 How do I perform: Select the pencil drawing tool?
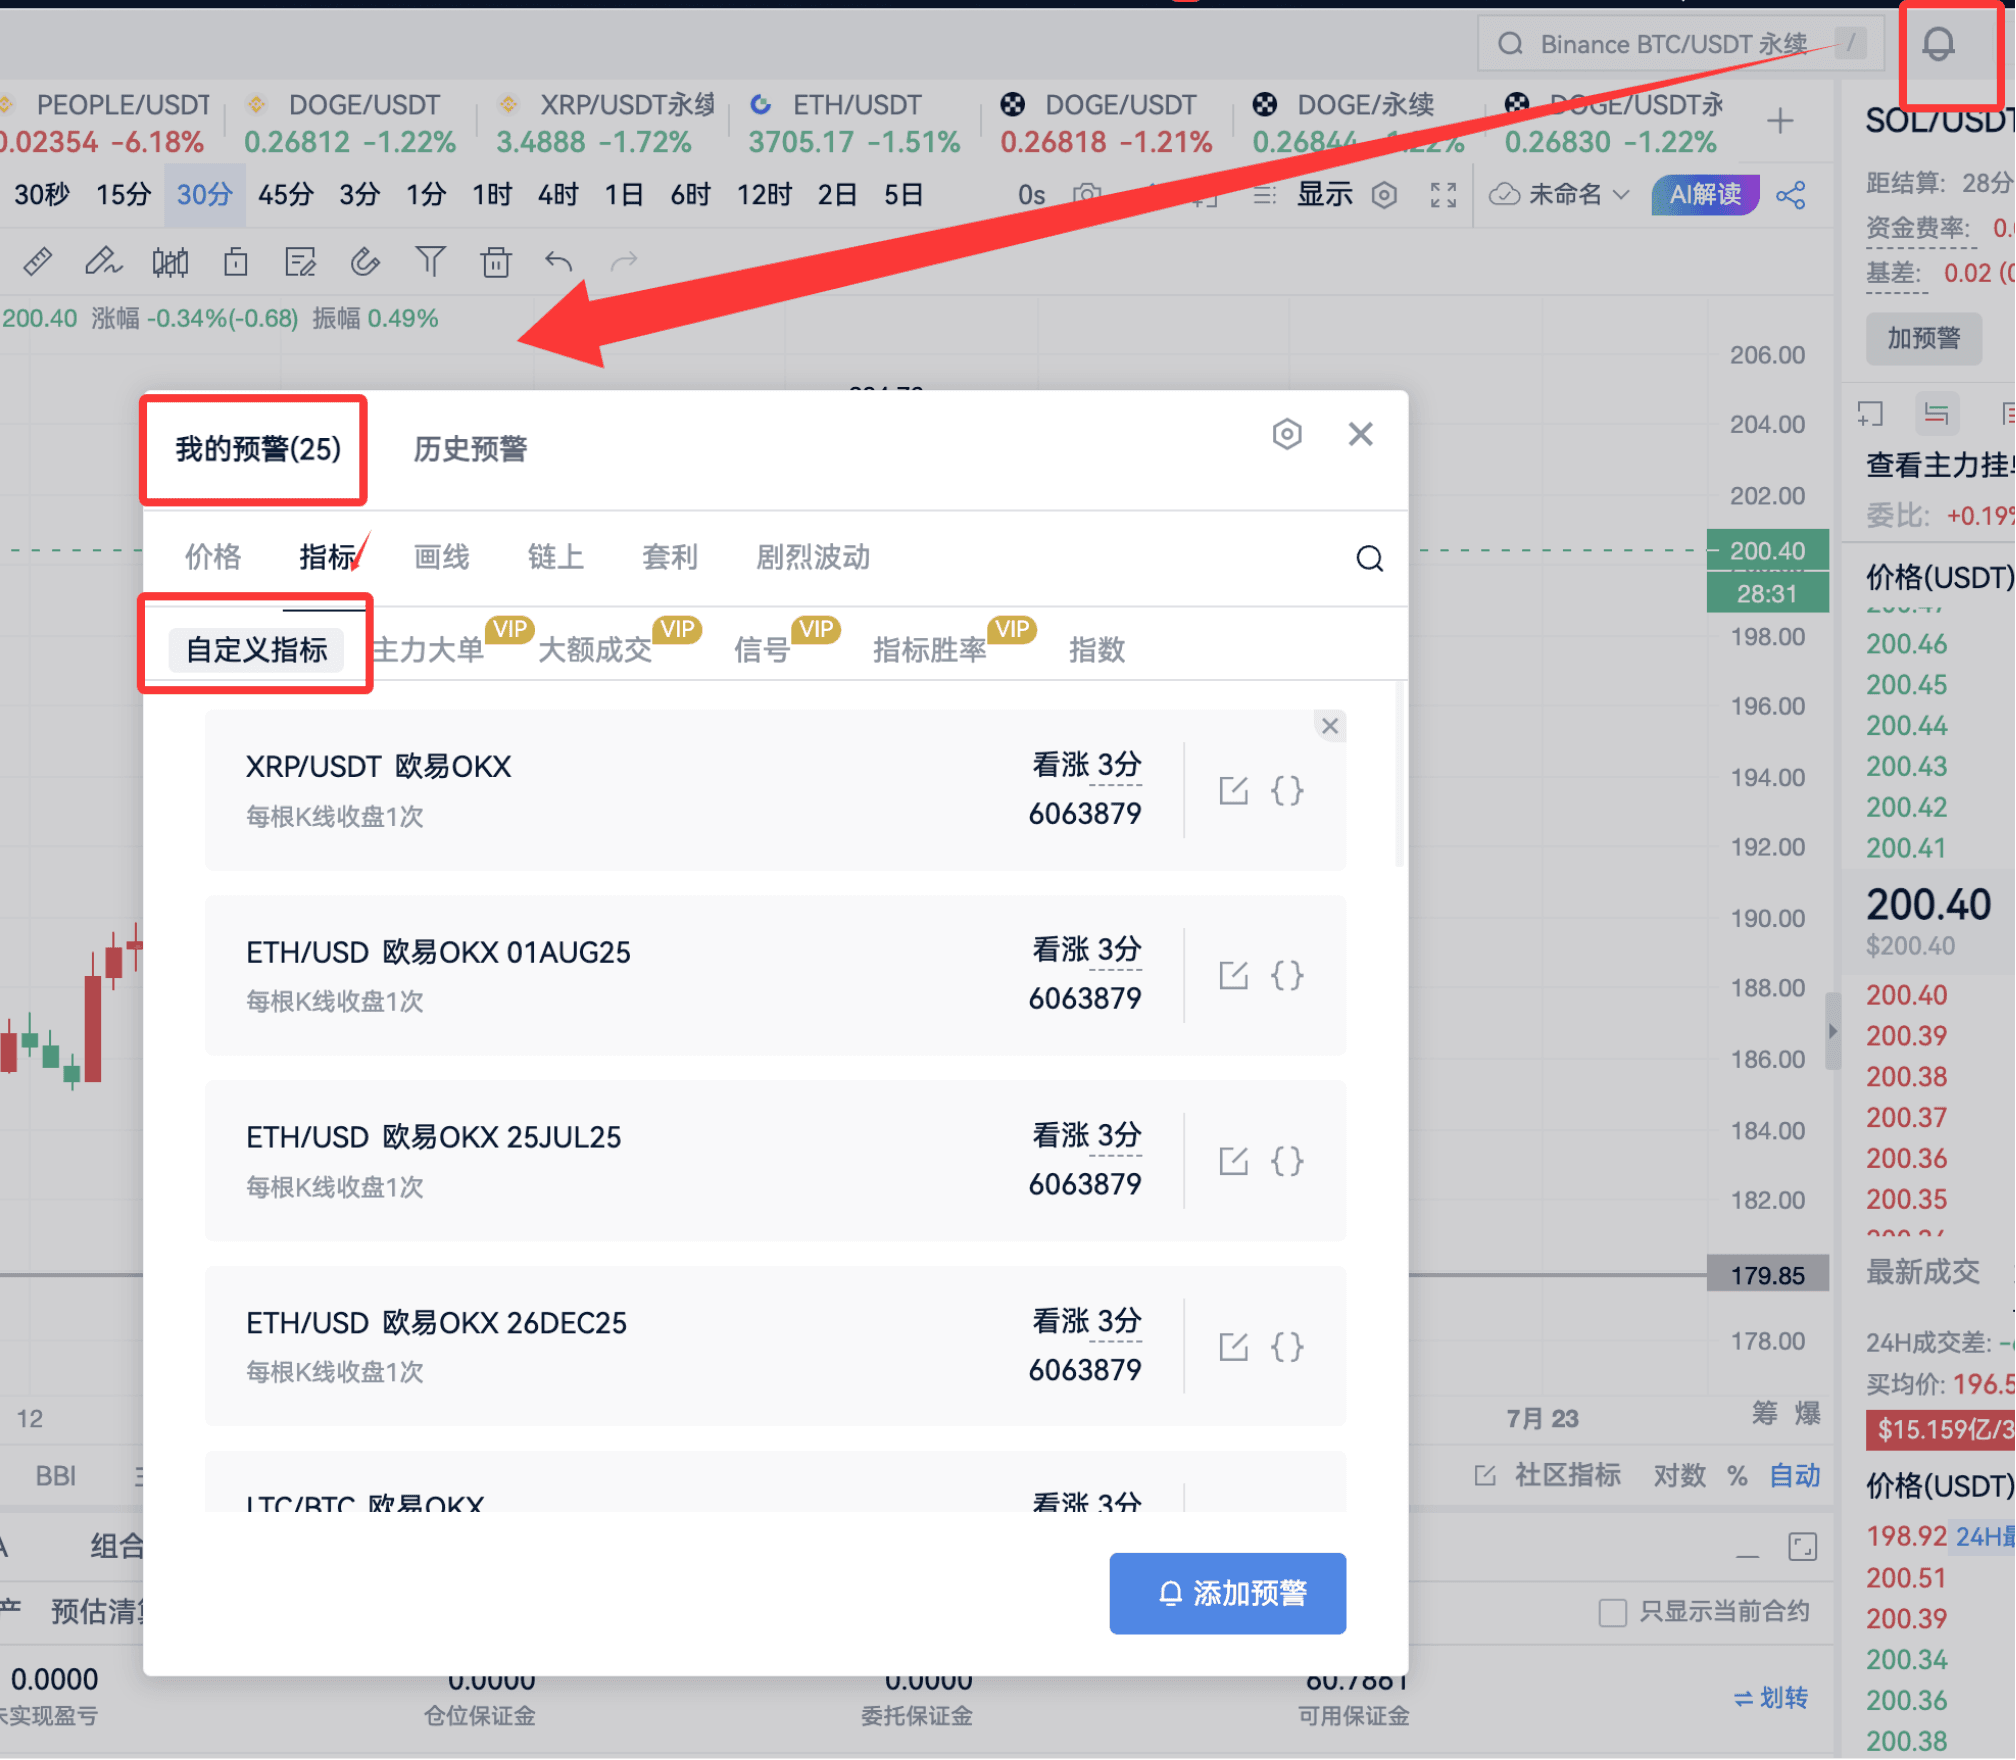point(102,262)
